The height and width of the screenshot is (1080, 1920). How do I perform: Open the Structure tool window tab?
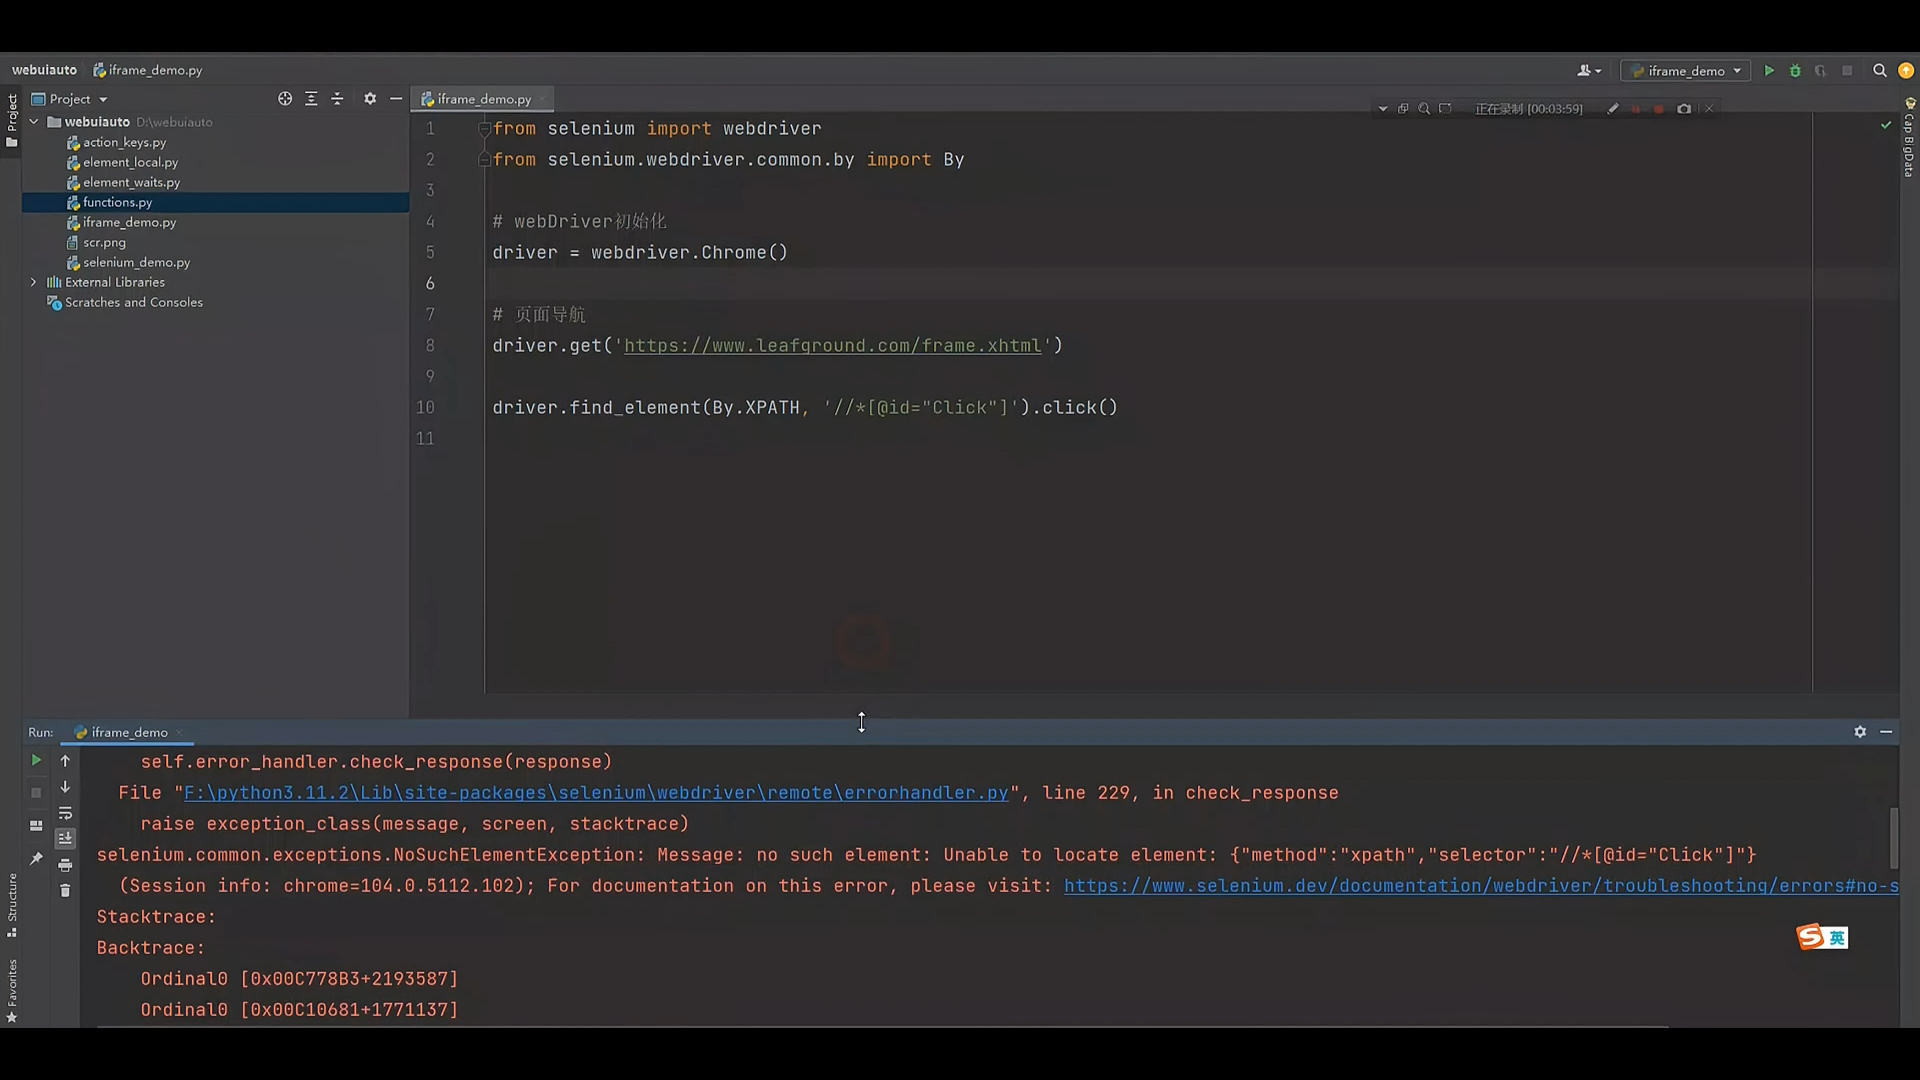[12, 905]
